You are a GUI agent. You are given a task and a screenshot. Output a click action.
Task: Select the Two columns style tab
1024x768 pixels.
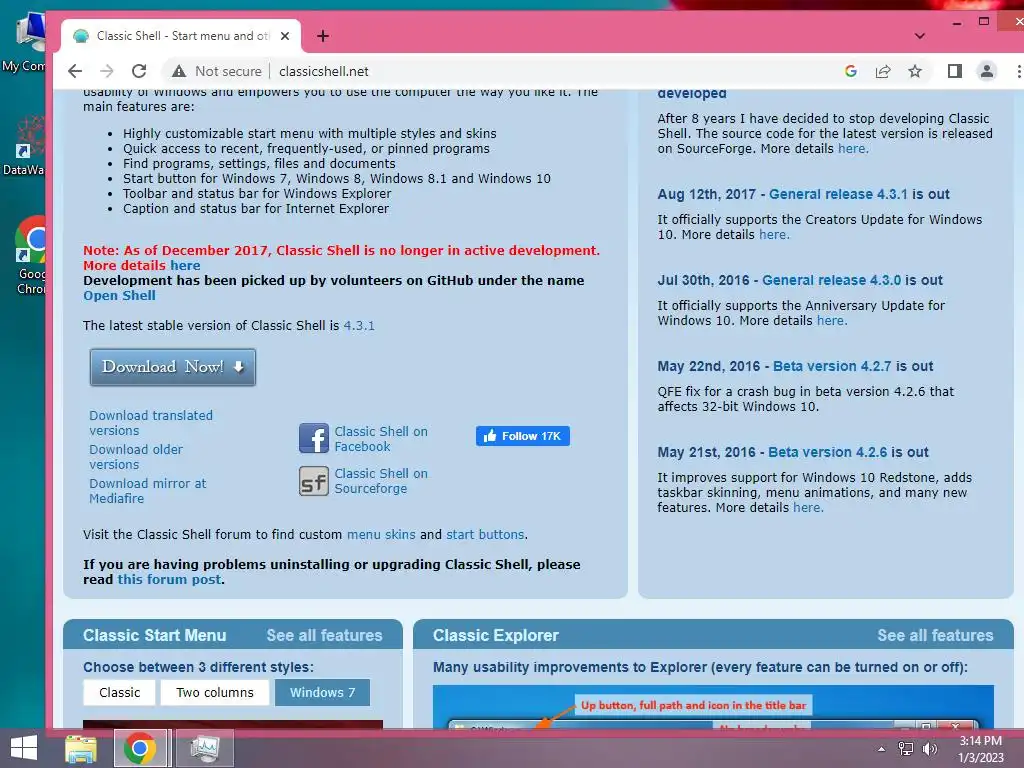[x=215, y=692]
